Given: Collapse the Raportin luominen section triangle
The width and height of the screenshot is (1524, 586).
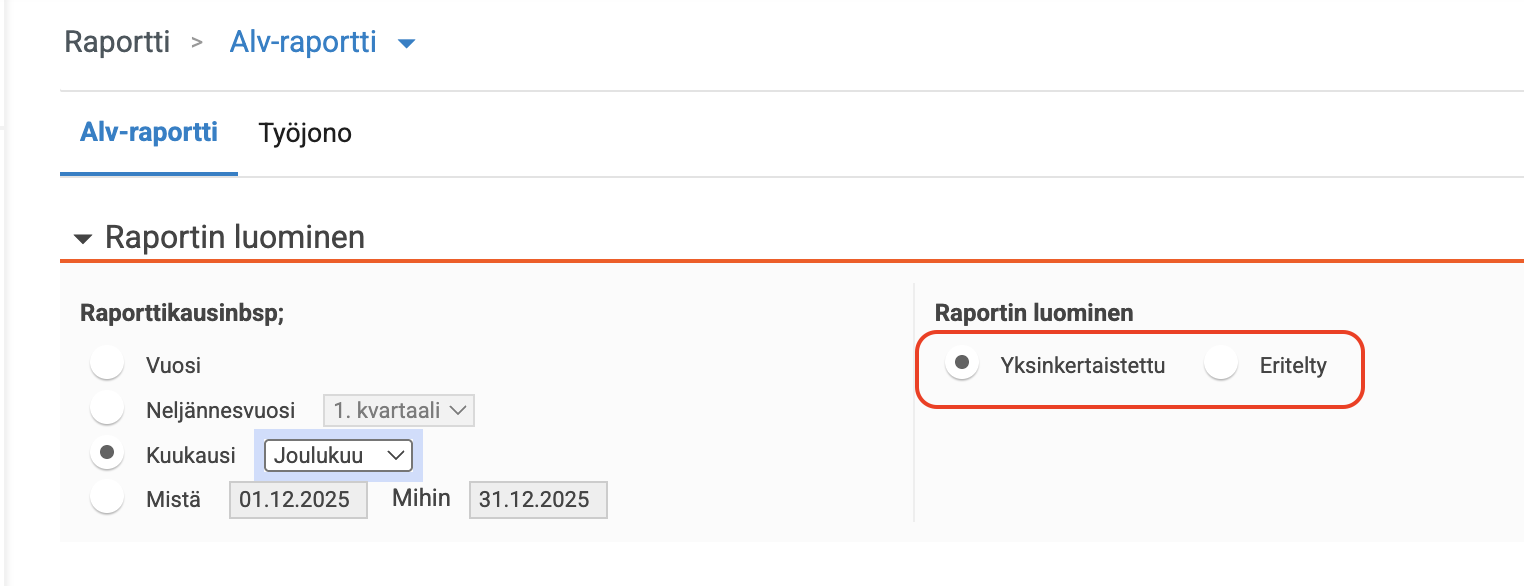Looking at the screenshot, I should click(x=84, y=239).
